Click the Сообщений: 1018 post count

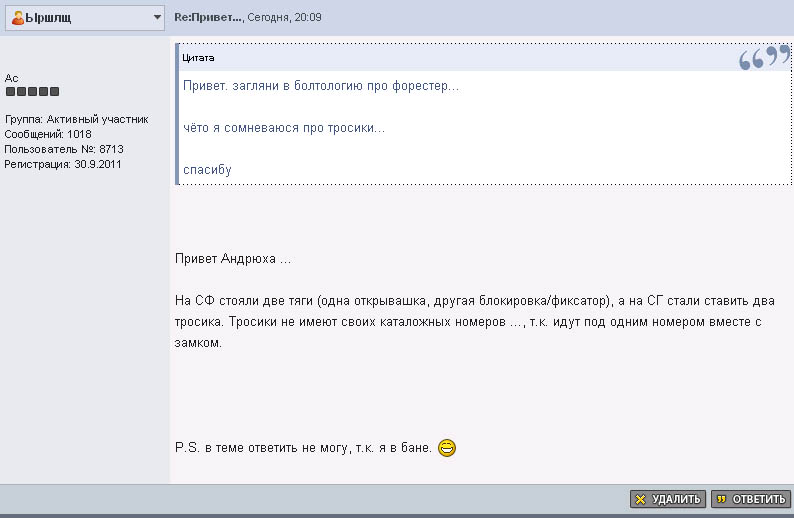[x=48, y=134]
